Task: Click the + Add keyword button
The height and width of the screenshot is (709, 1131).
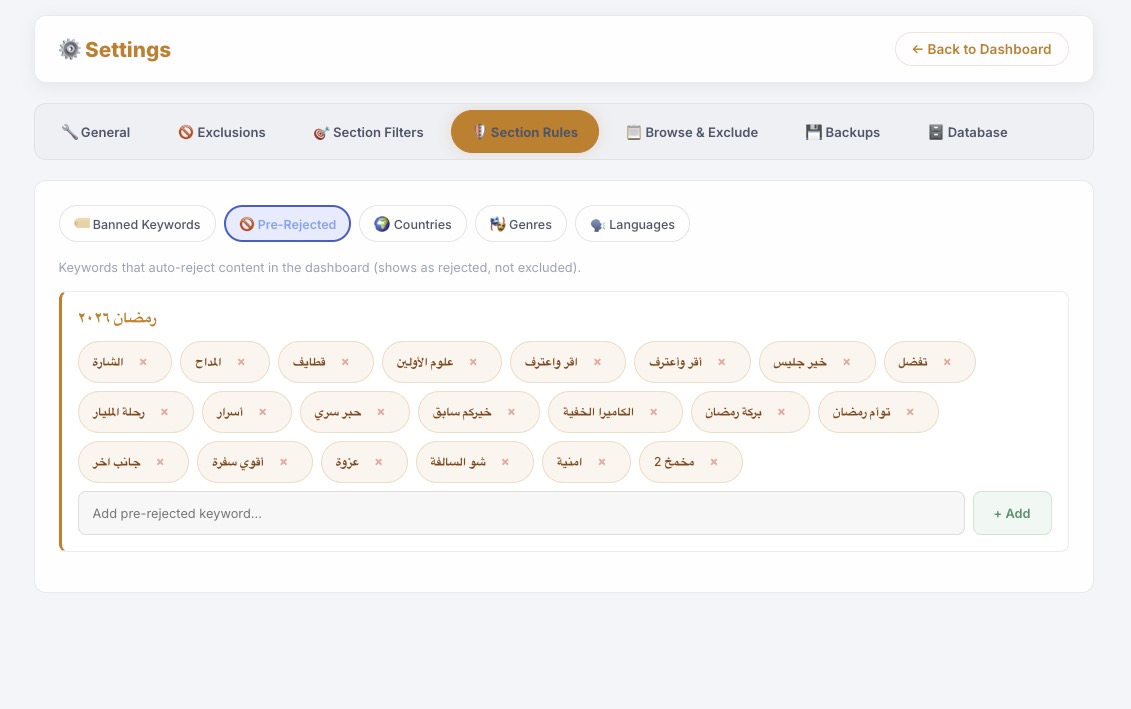Action: [x=1012, y=514]
